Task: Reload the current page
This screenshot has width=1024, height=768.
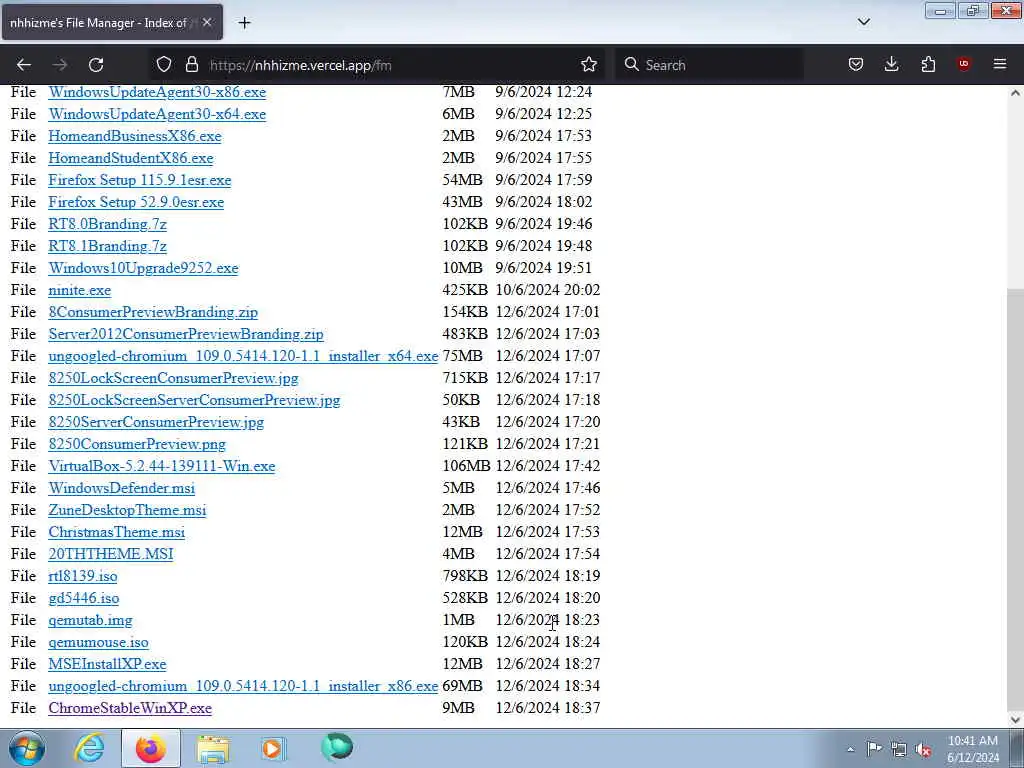Action: 96,65
